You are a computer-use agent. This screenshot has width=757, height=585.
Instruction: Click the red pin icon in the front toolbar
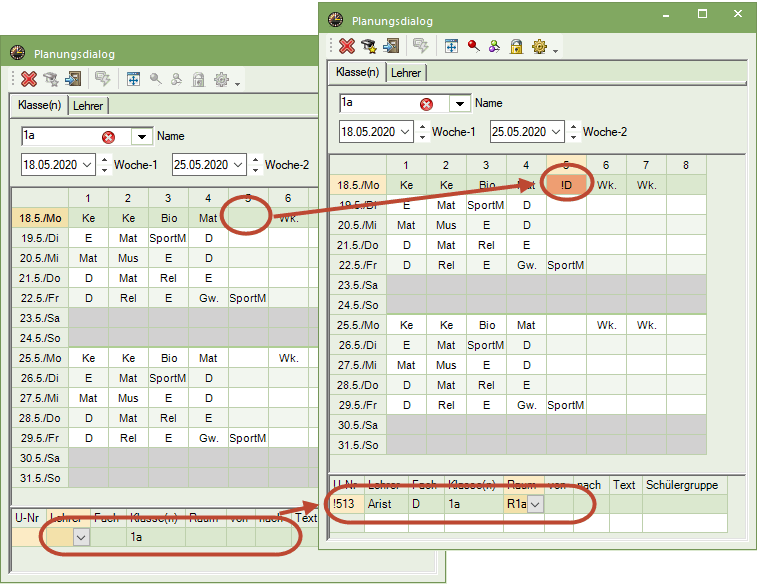pyautogui.click(x=474, y=46)
